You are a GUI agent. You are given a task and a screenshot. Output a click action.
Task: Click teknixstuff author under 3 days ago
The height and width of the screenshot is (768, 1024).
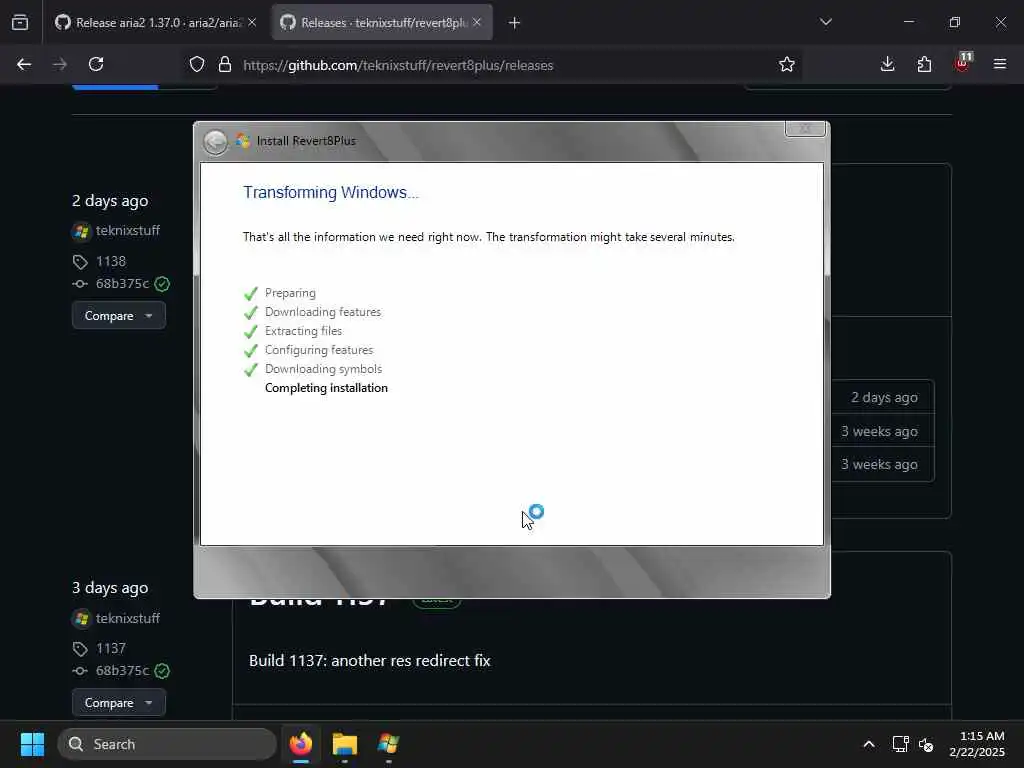point(128,618)
